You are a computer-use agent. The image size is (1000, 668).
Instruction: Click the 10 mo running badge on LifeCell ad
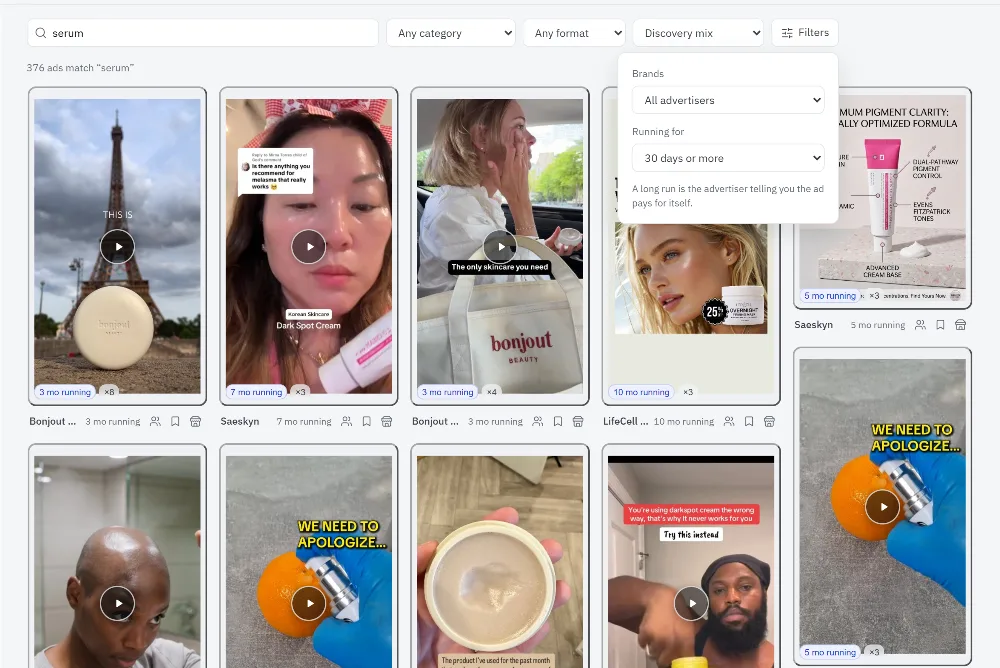click(642, 392)
